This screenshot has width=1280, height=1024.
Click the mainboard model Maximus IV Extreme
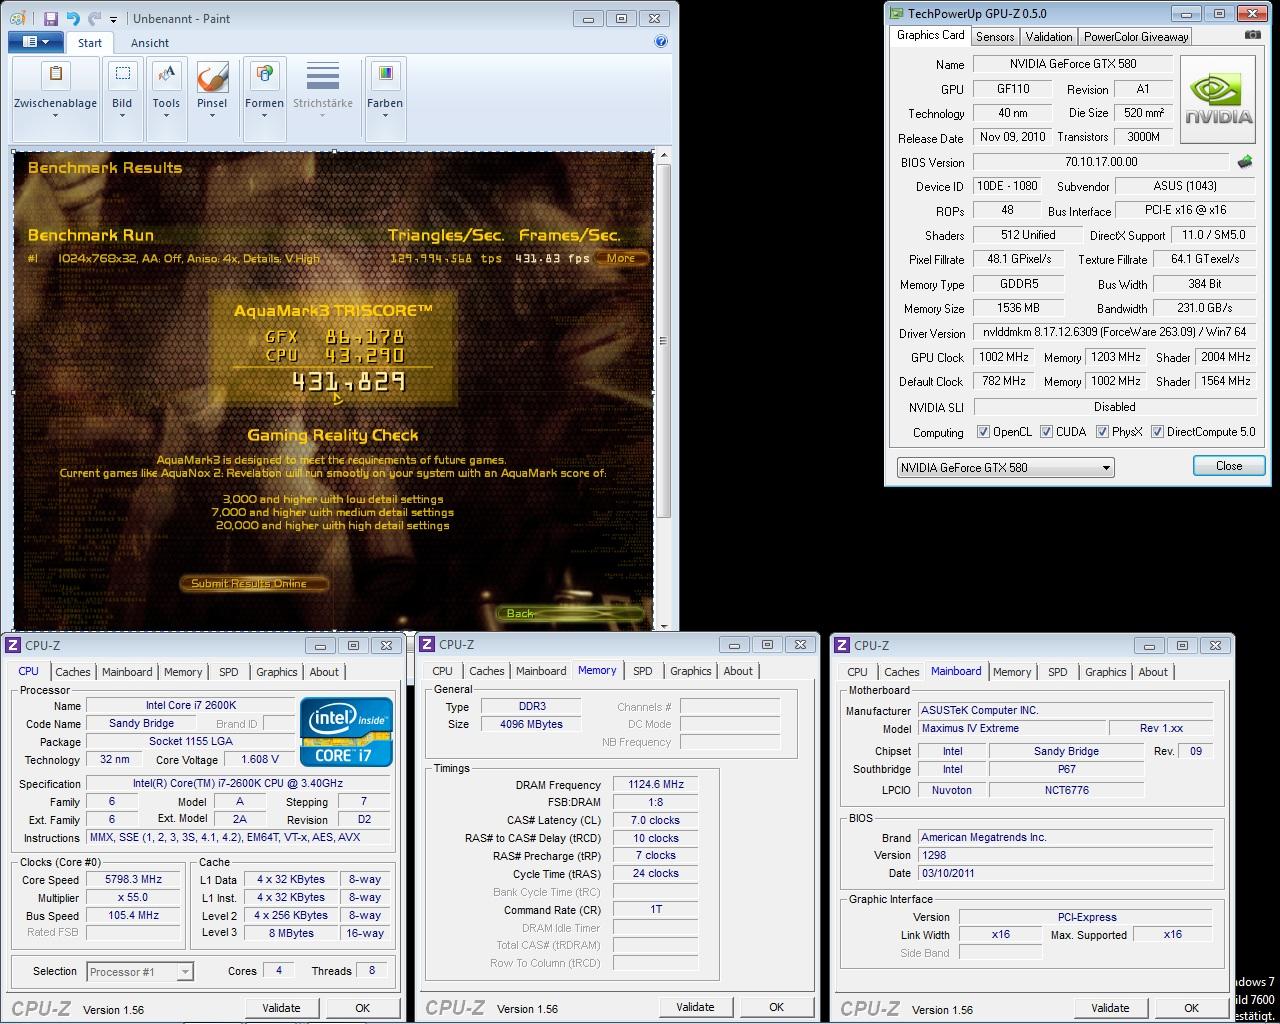click(x=1012, y=729)
